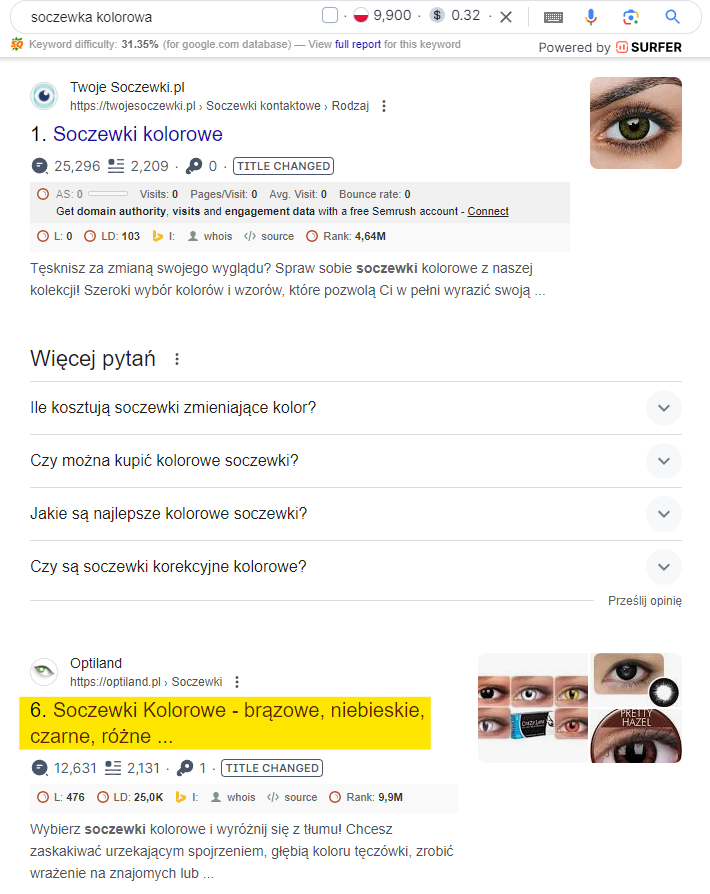Click 'Prześlij opinię' feedback link
This screenshot has height=894, width=710.
644,601
